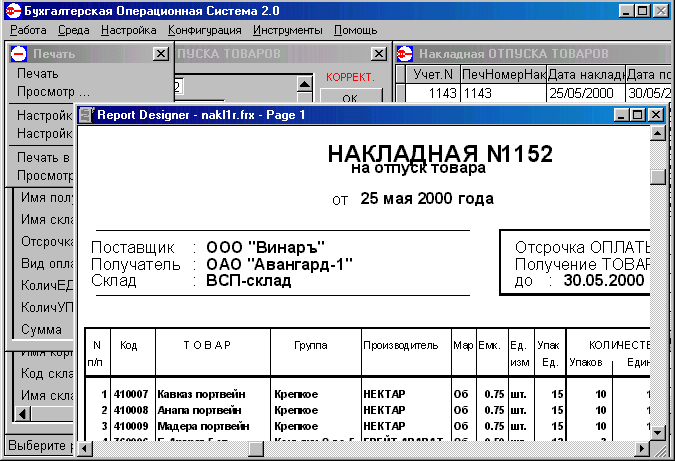
Task: Click Сумма item in left panel
Action: (x=41, y=329)
